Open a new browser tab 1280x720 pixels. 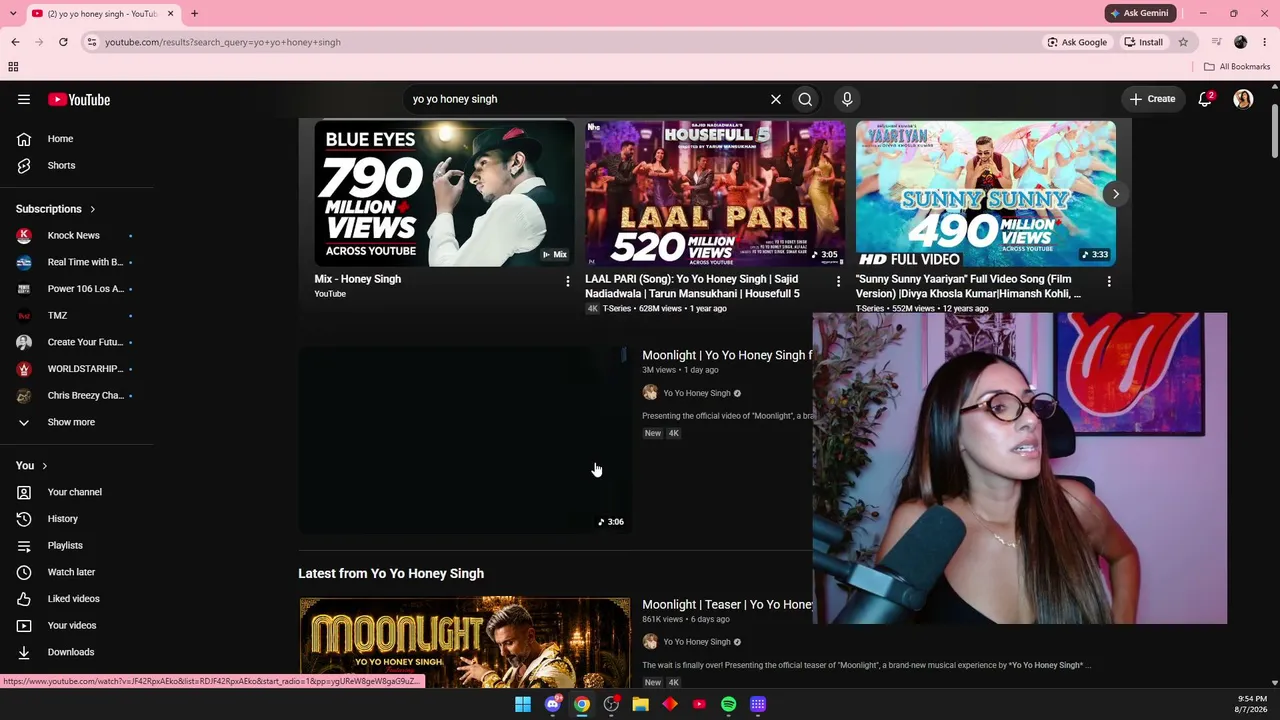pos(194,14)
